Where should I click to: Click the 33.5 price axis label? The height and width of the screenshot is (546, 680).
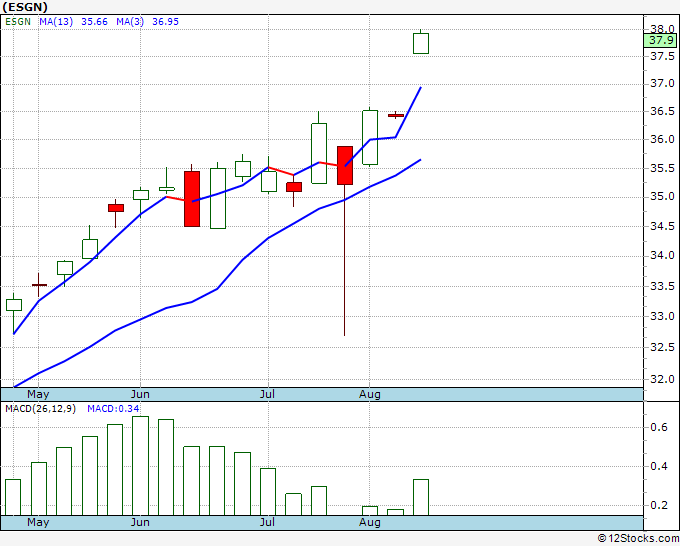pyautogui.click(x=663, y=286)
